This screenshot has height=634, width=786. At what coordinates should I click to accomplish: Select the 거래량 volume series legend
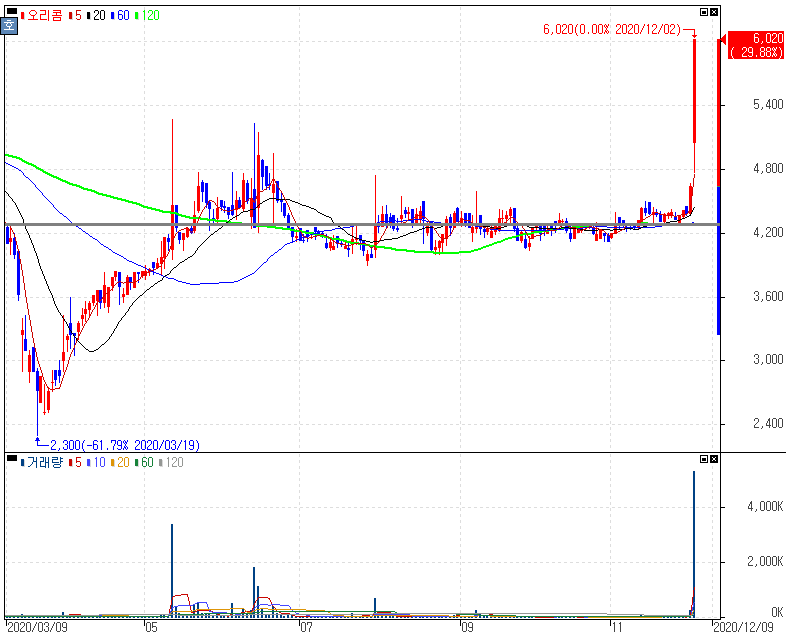42,462
